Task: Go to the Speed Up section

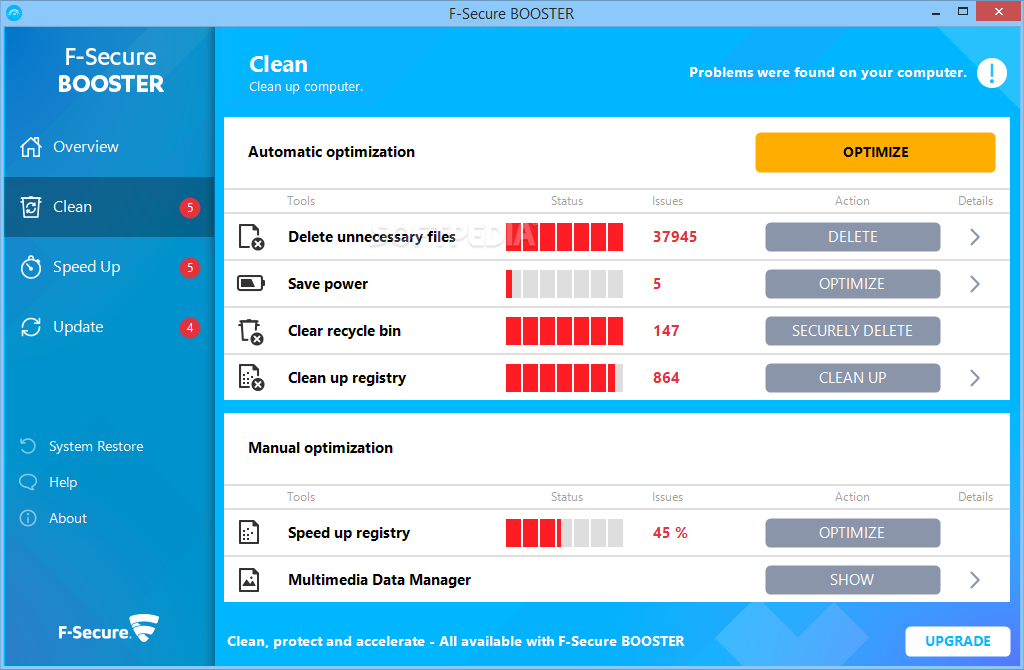Action: coord(109,267)
